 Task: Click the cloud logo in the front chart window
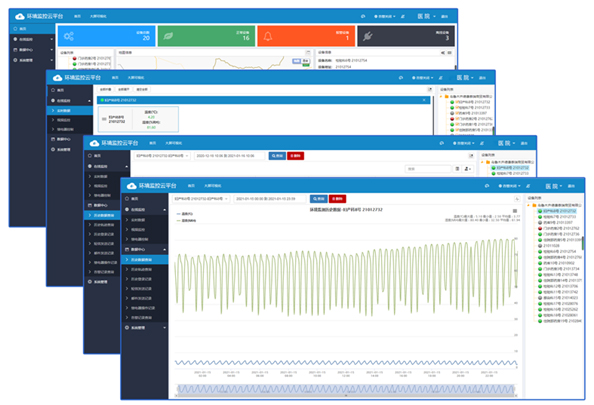[x=131, y=186]
